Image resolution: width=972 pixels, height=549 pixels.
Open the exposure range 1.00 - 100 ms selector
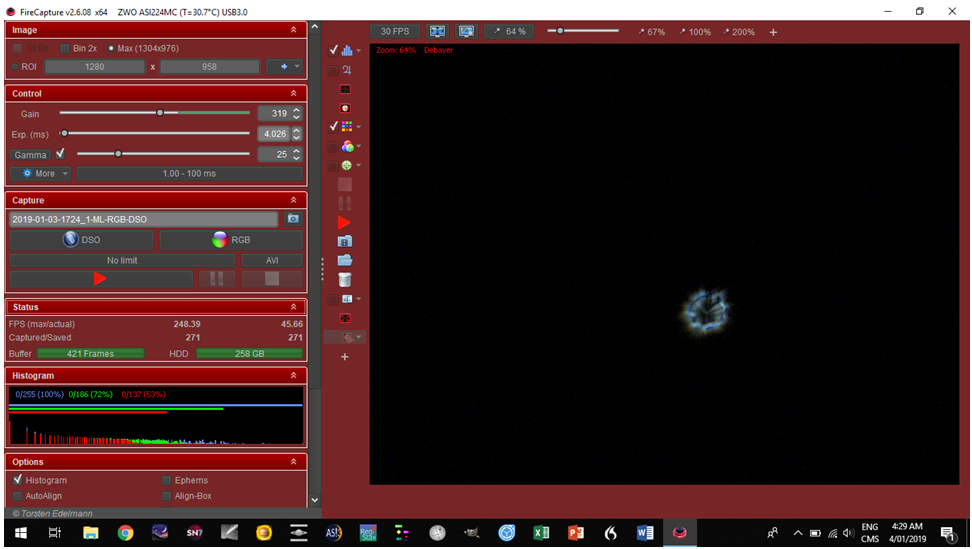tap(189, 173)
